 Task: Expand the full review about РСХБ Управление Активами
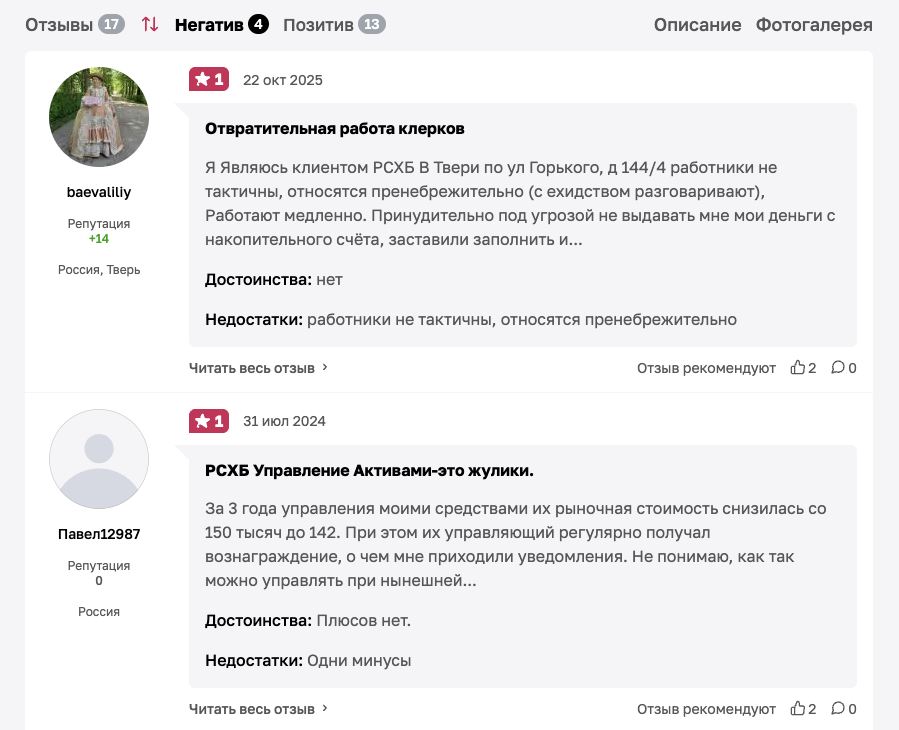tap(253, 708)
